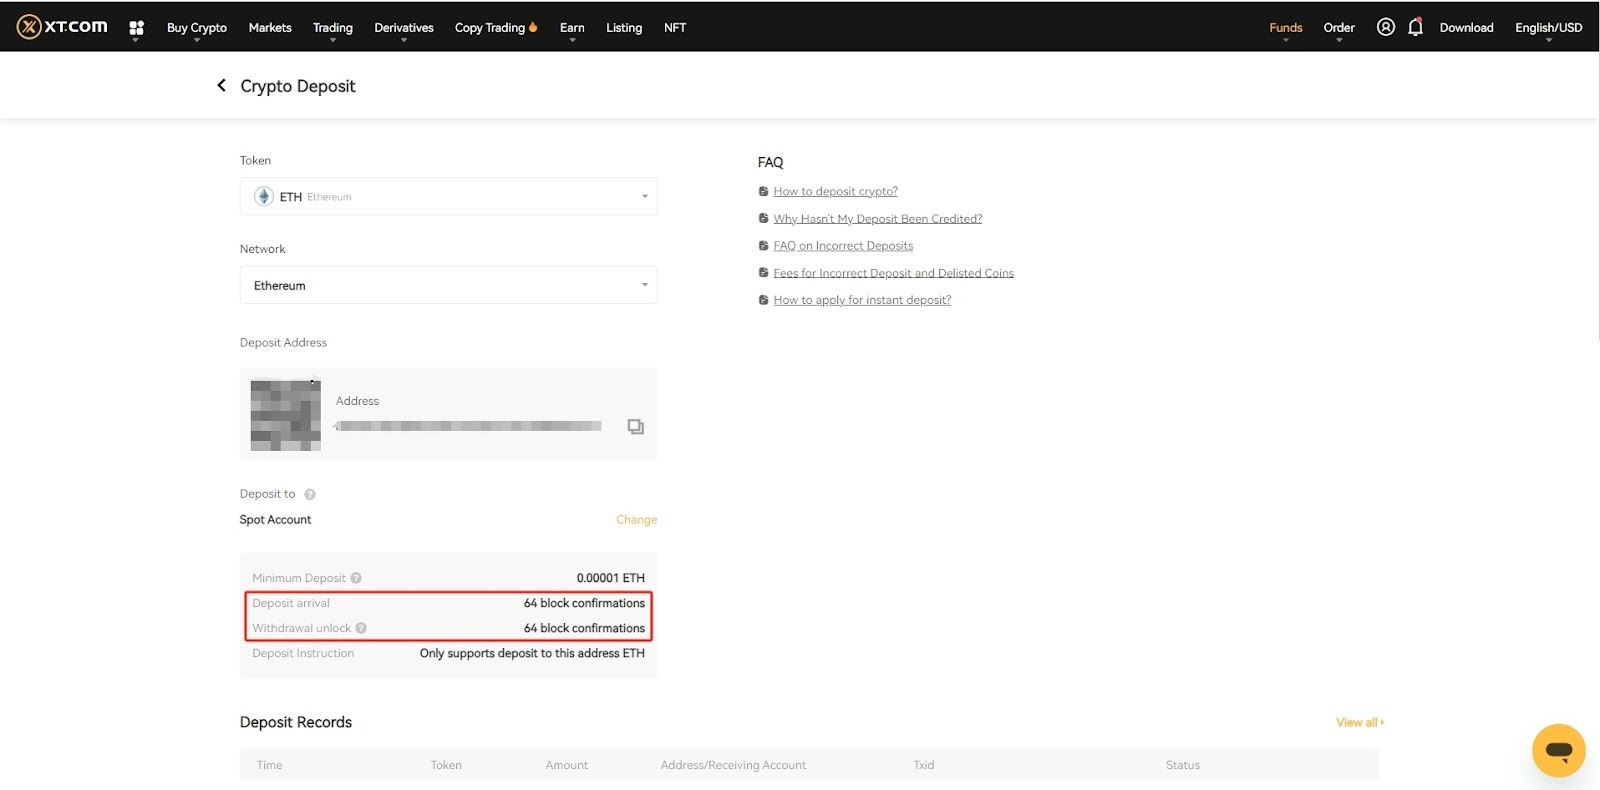
Task: Open the Funds menu
Action: click(1285, 28)
